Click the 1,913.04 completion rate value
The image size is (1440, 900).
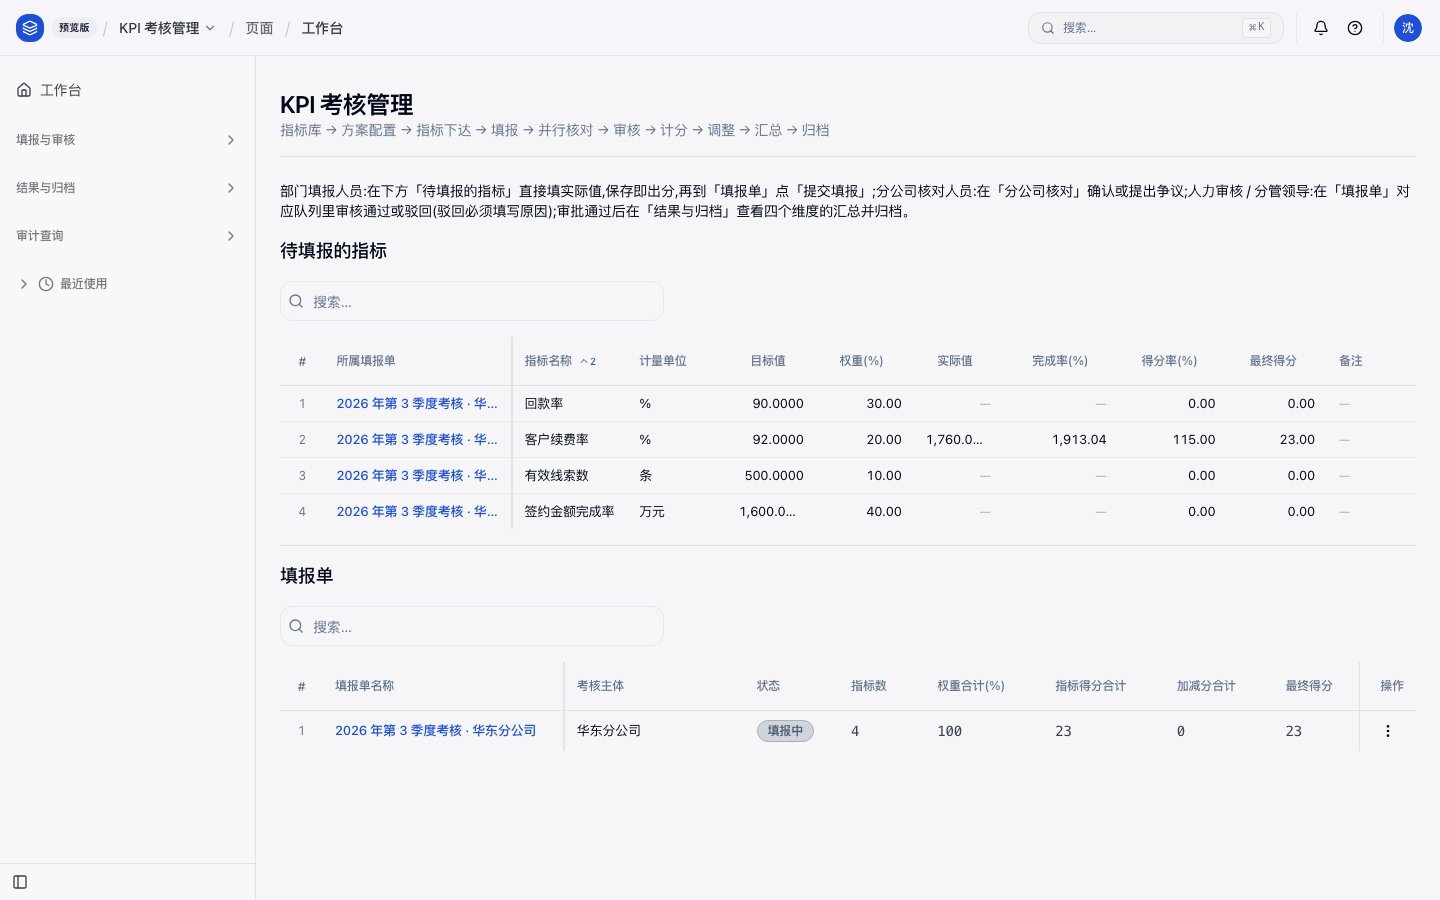(x=1079, y=440)
